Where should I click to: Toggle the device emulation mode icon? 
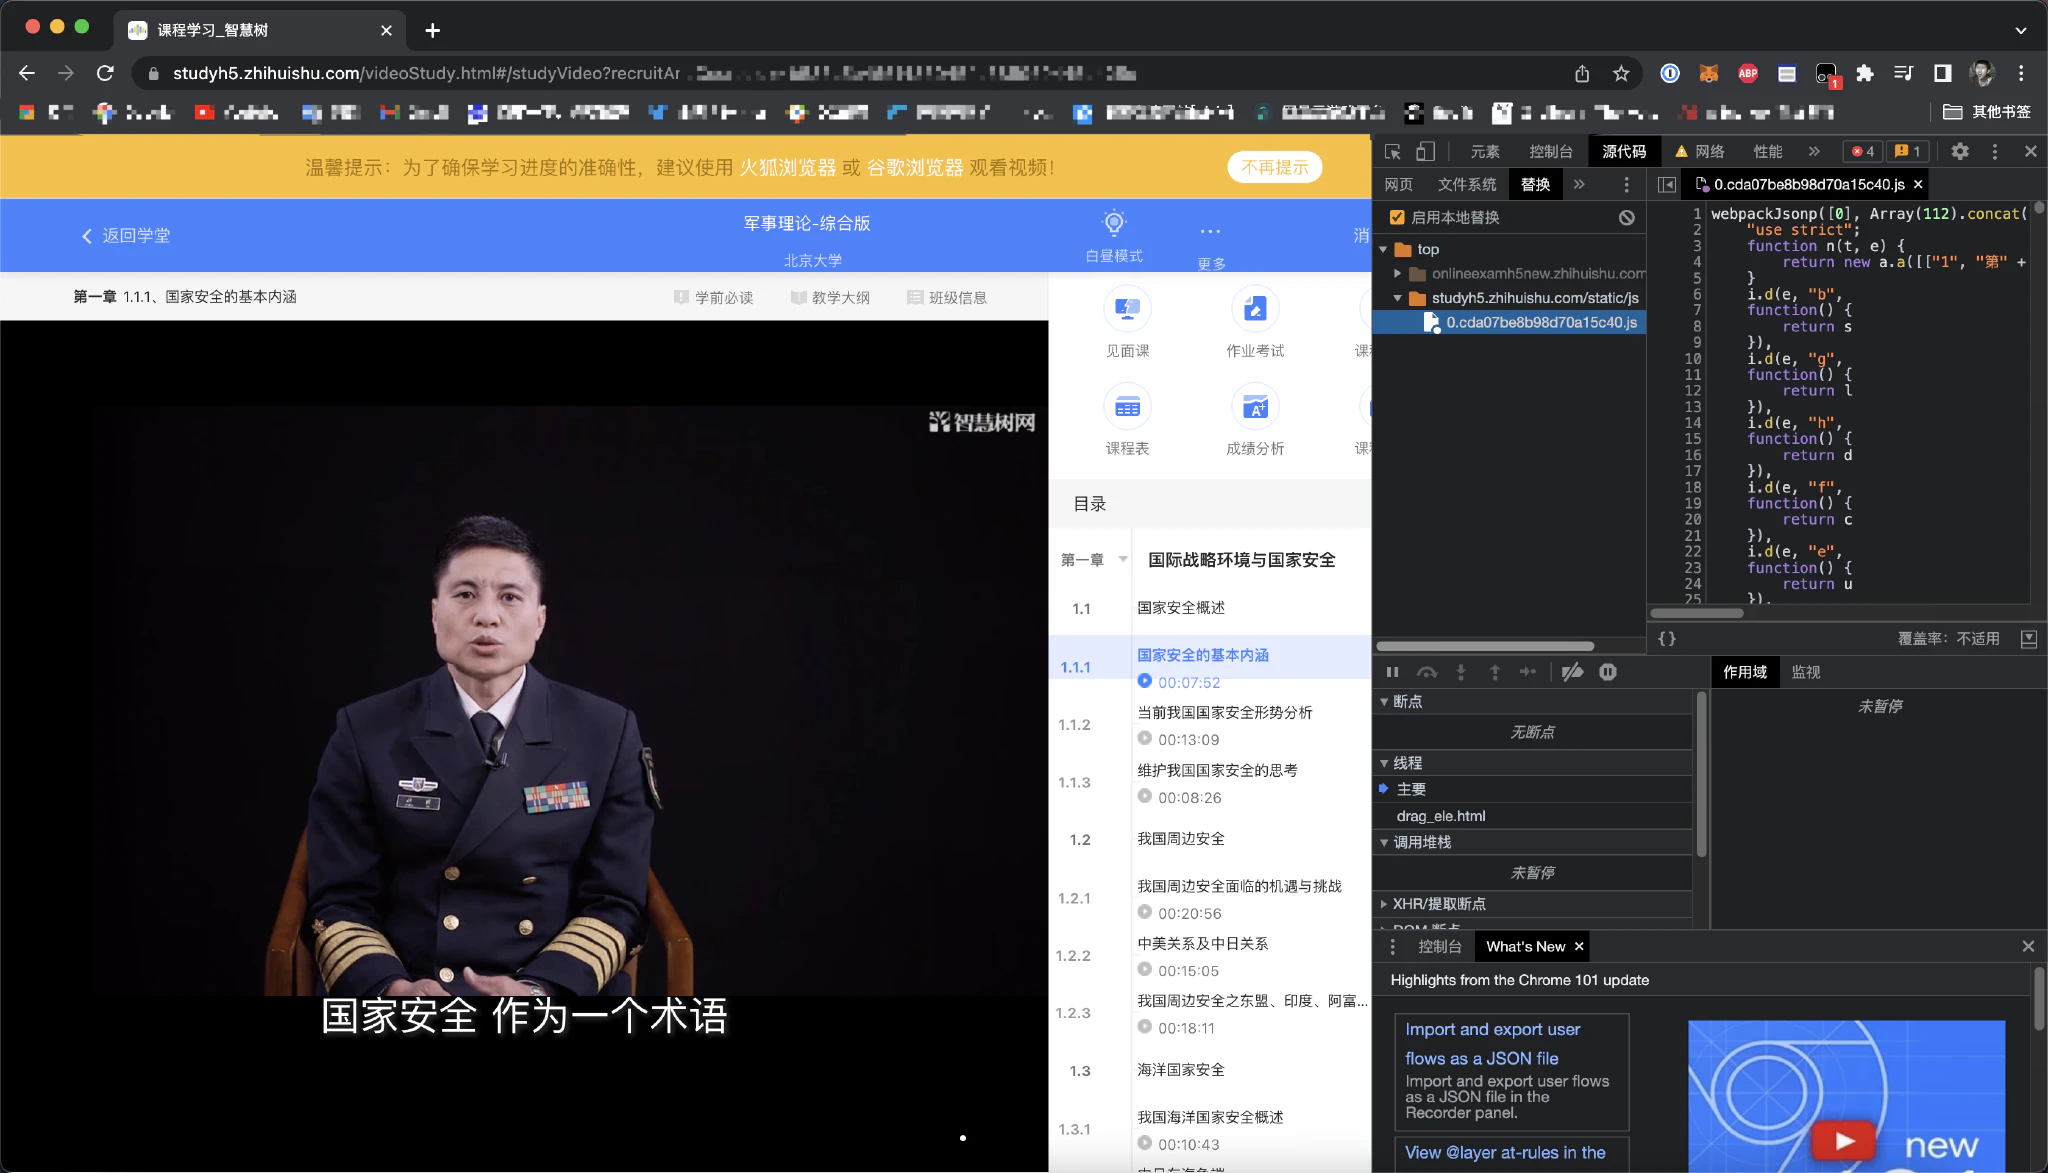[x=1424, y=151]
